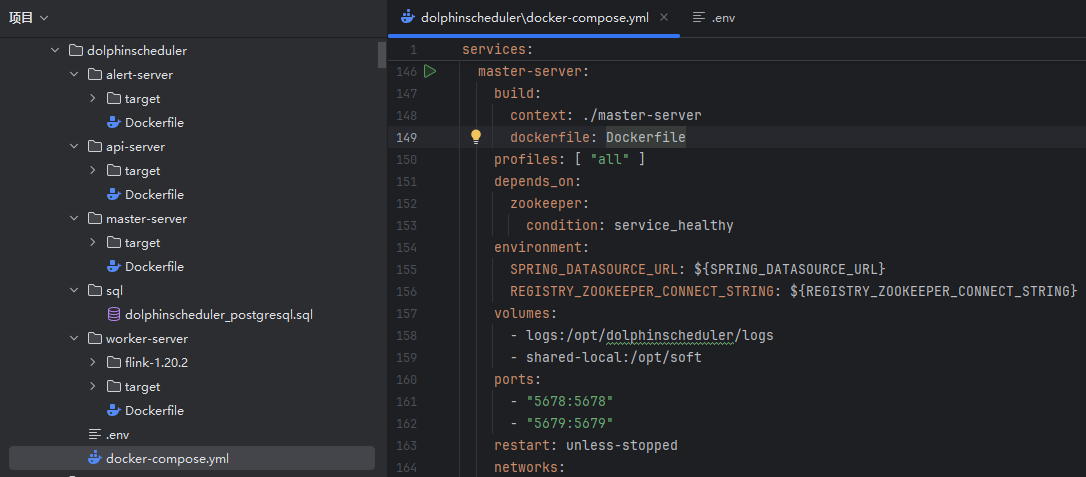1086x477 pixels.
Task: Collapse the api-server folder
Action: (74, 147)
